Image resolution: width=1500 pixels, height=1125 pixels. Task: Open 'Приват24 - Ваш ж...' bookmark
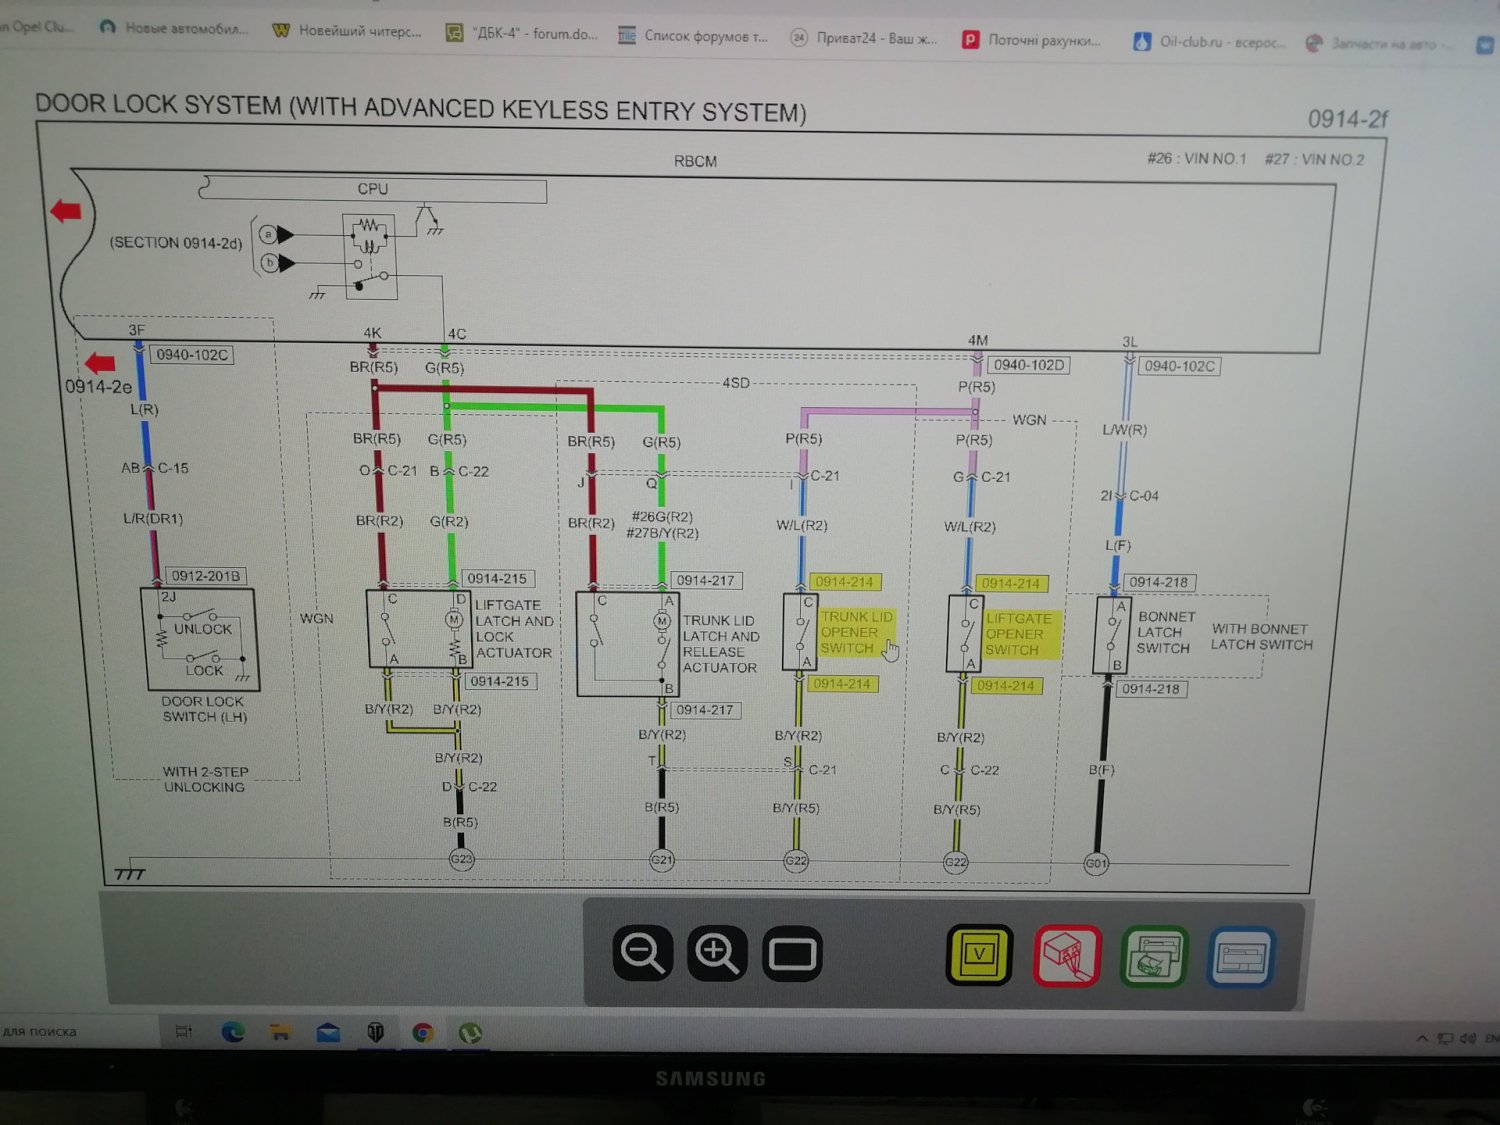864,38
